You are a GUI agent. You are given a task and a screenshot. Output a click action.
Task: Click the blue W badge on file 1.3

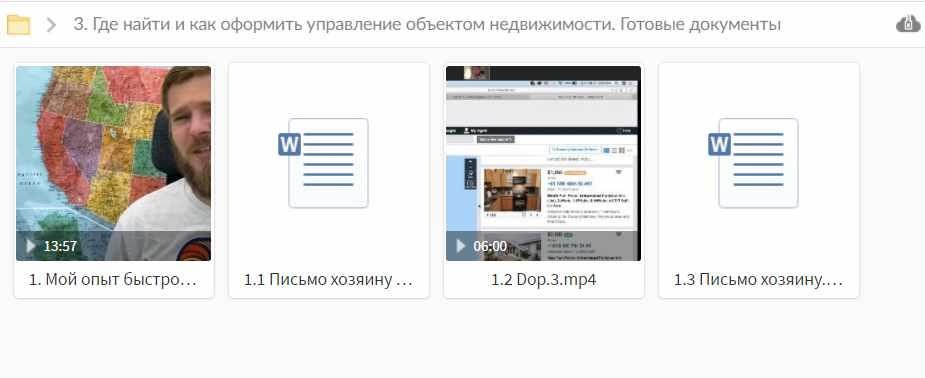pyautogui.click(x=720, y=144)
